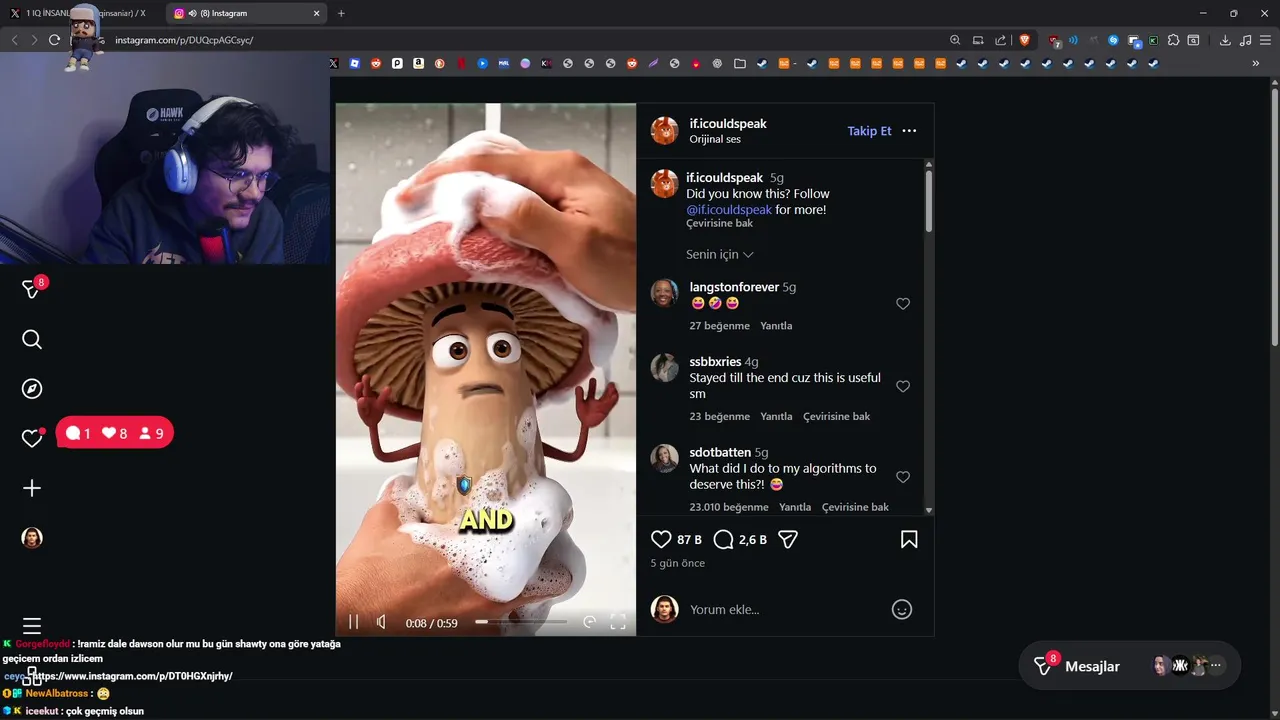
Task: Open the red notification counts bubble
Action: pyautogui.click(x=114, y=433)
